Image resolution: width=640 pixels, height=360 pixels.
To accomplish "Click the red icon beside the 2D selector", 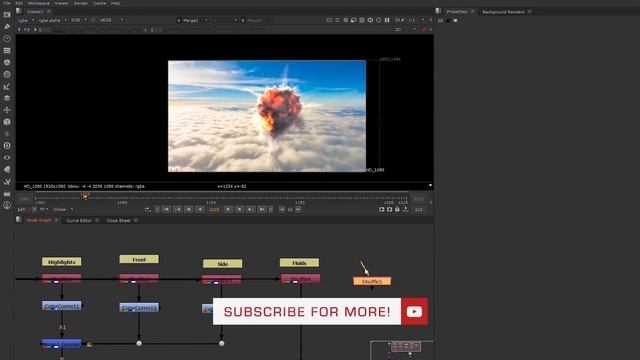I will click(x=424, y=29).
